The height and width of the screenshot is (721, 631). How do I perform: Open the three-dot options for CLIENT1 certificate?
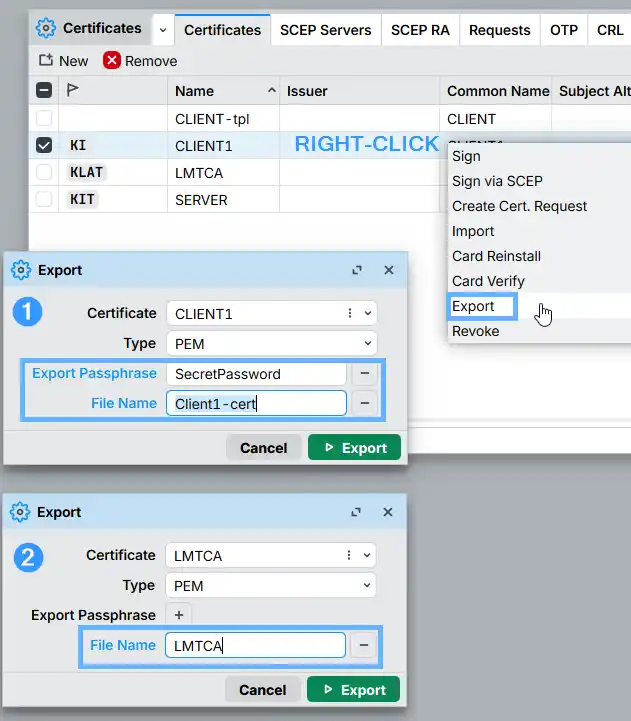(350, 313)
